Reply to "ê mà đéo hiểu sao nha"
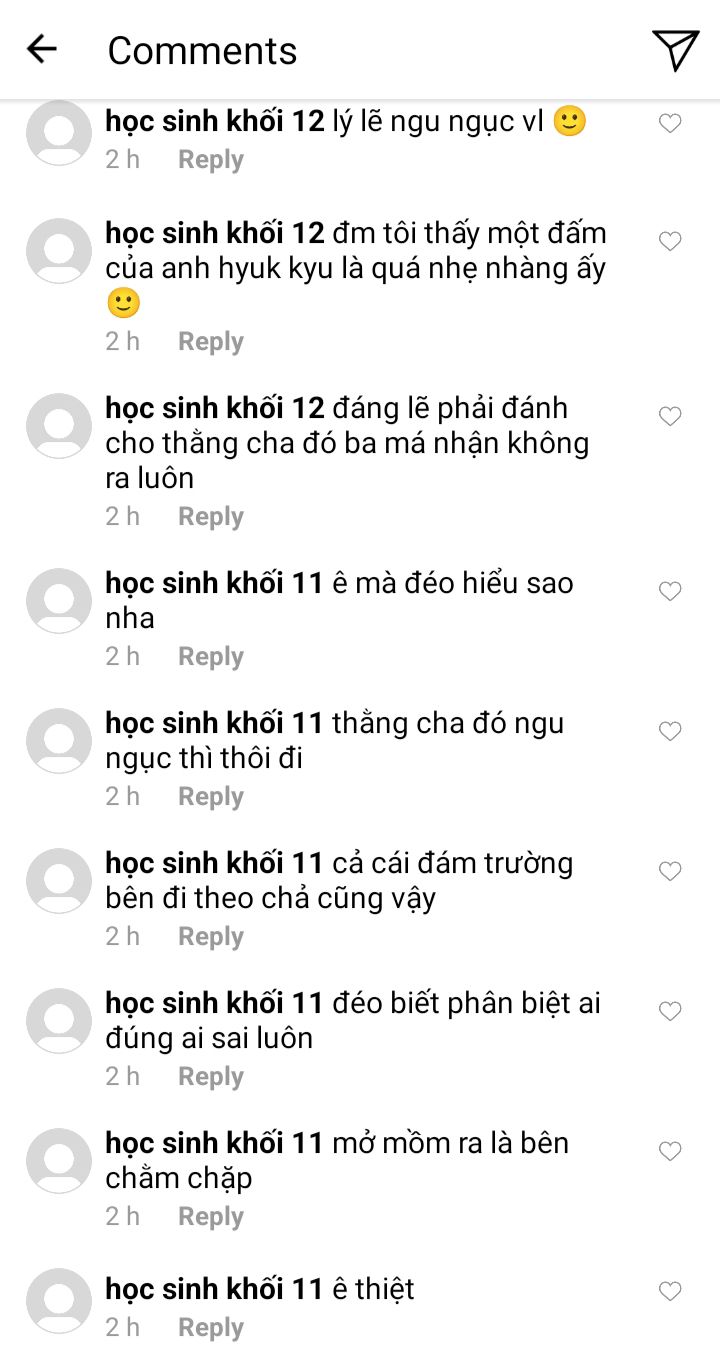Screen dimensions: 720x1352 coord(211,657)
